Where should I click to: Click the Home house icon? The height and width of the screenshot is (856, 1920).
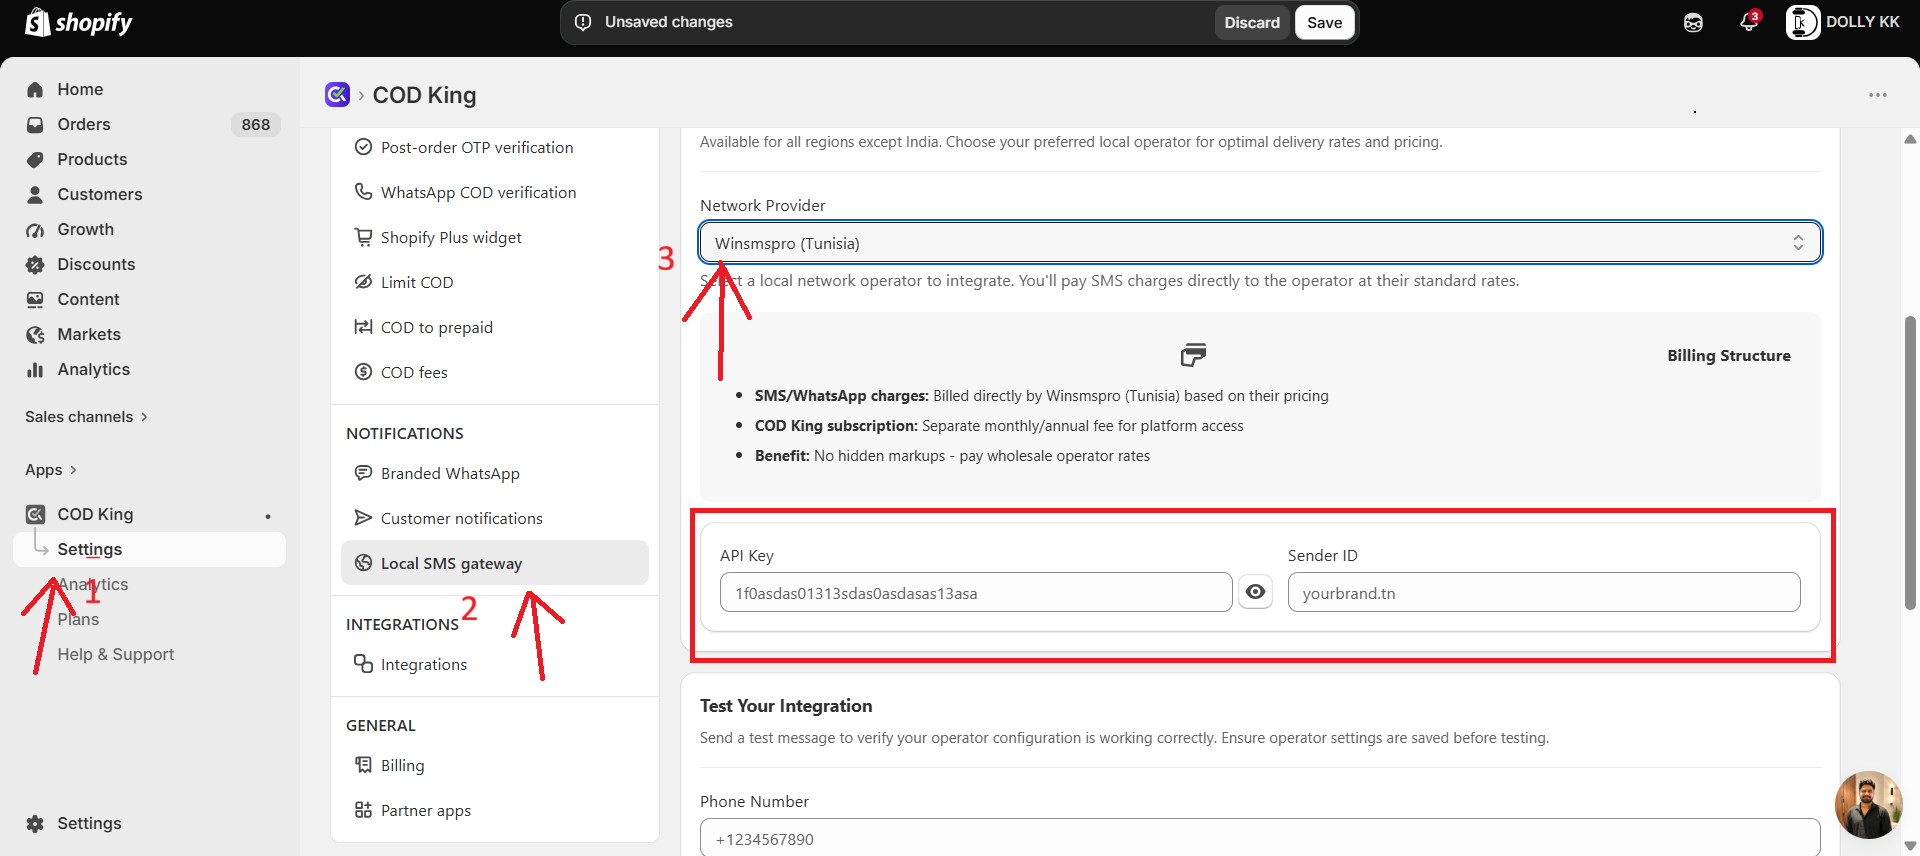(x=35, y=90)
